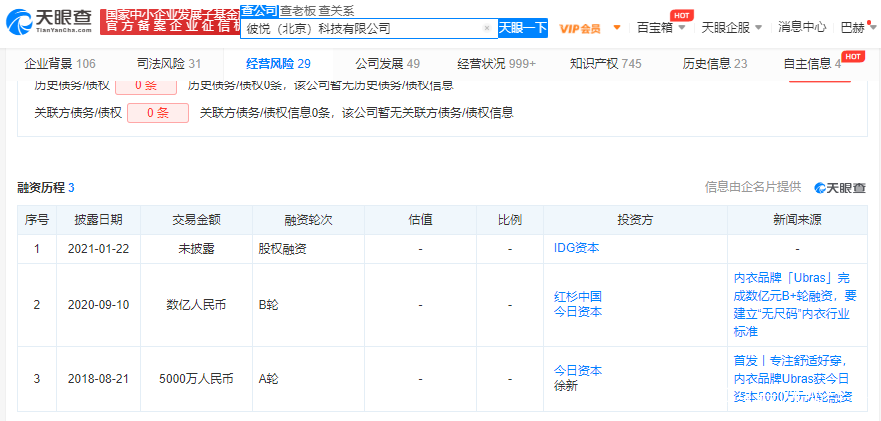
Task: Click the 数亿人民币 amount cell
Action: click(x=197, y=305)
